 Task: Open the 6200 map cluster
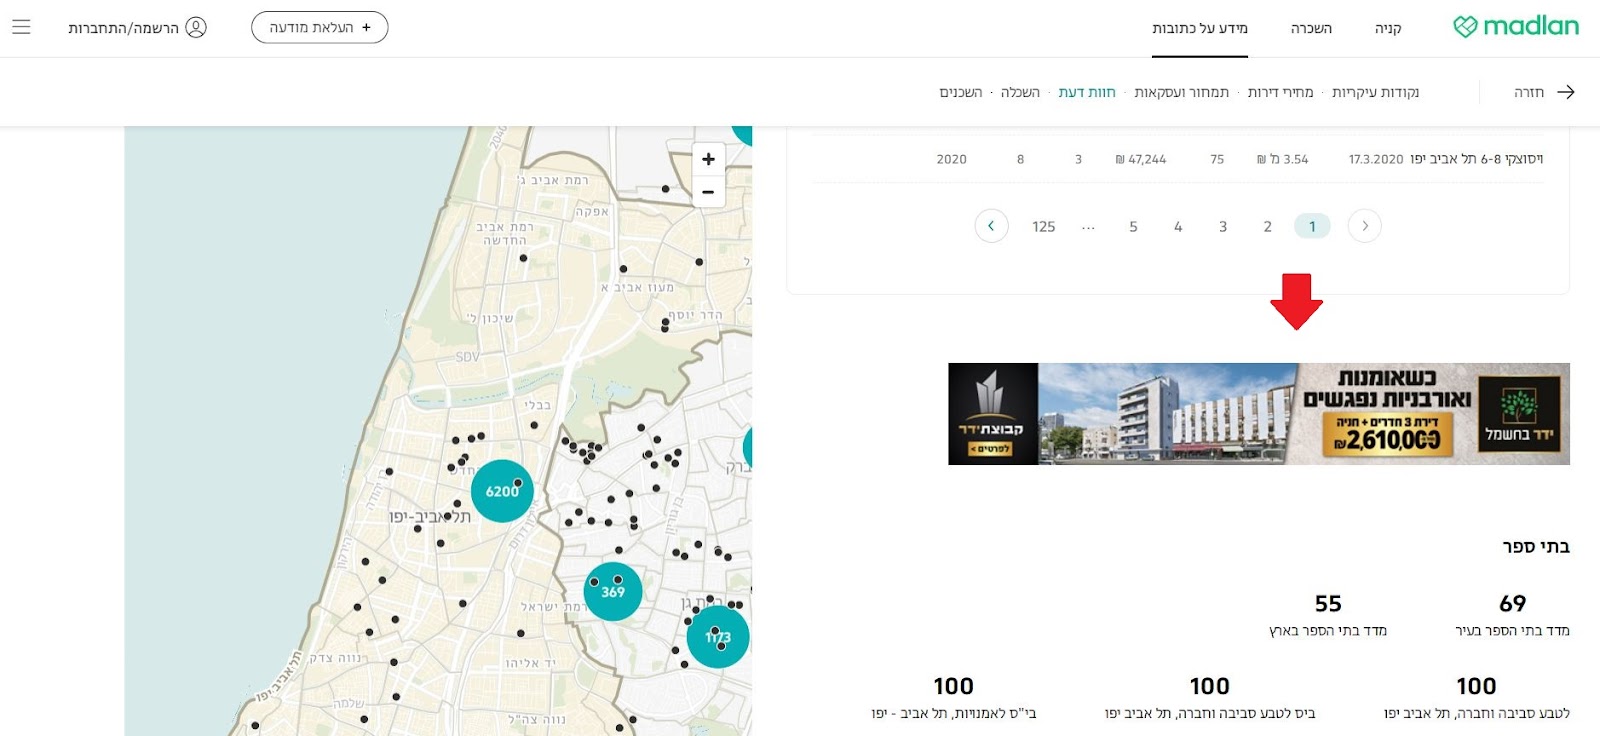[501, 491]
